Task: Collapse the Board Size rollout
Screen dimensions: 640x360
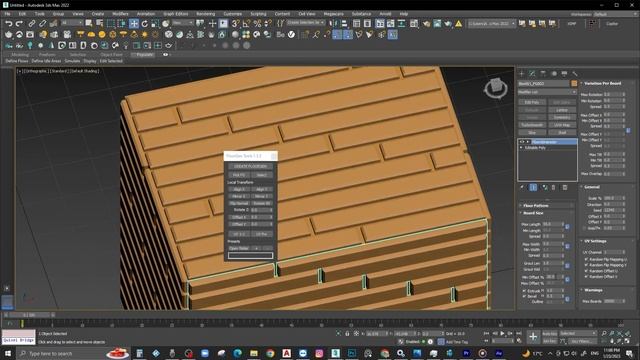Action: click(x=546, y=213)
